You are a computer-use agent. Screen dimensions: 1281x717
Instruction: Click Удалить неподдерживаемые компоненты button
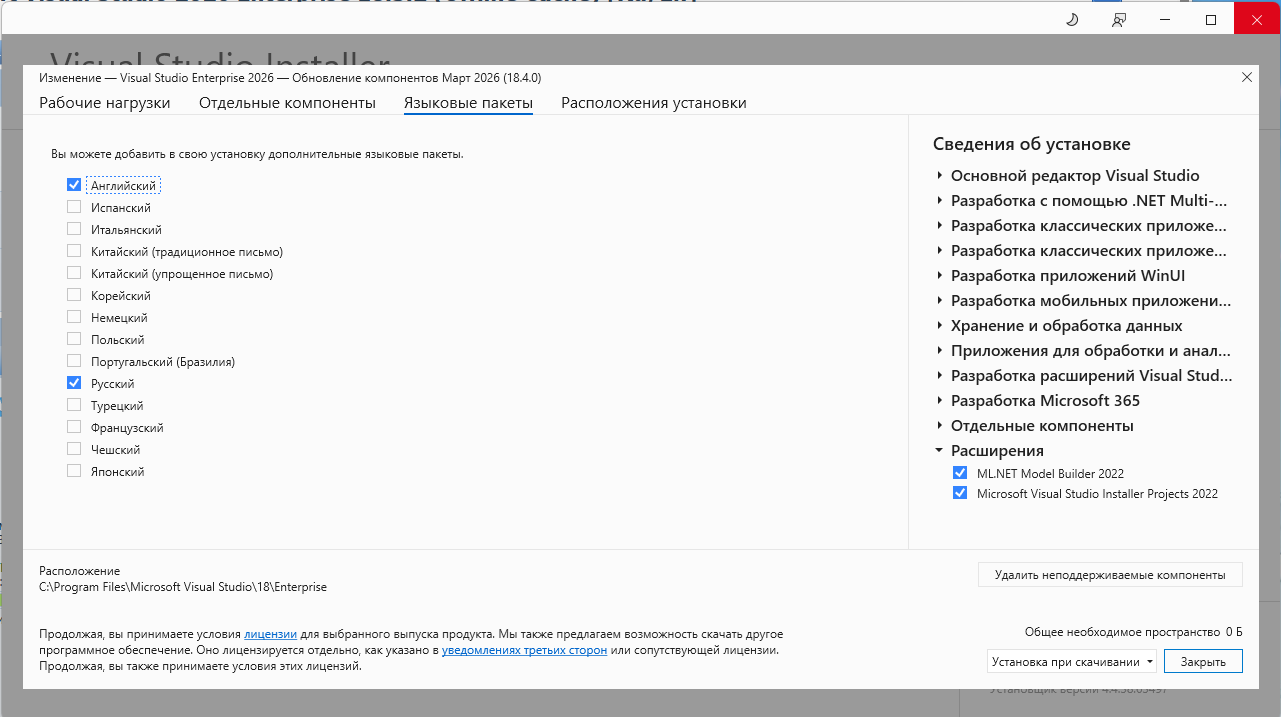[1110, 575]
